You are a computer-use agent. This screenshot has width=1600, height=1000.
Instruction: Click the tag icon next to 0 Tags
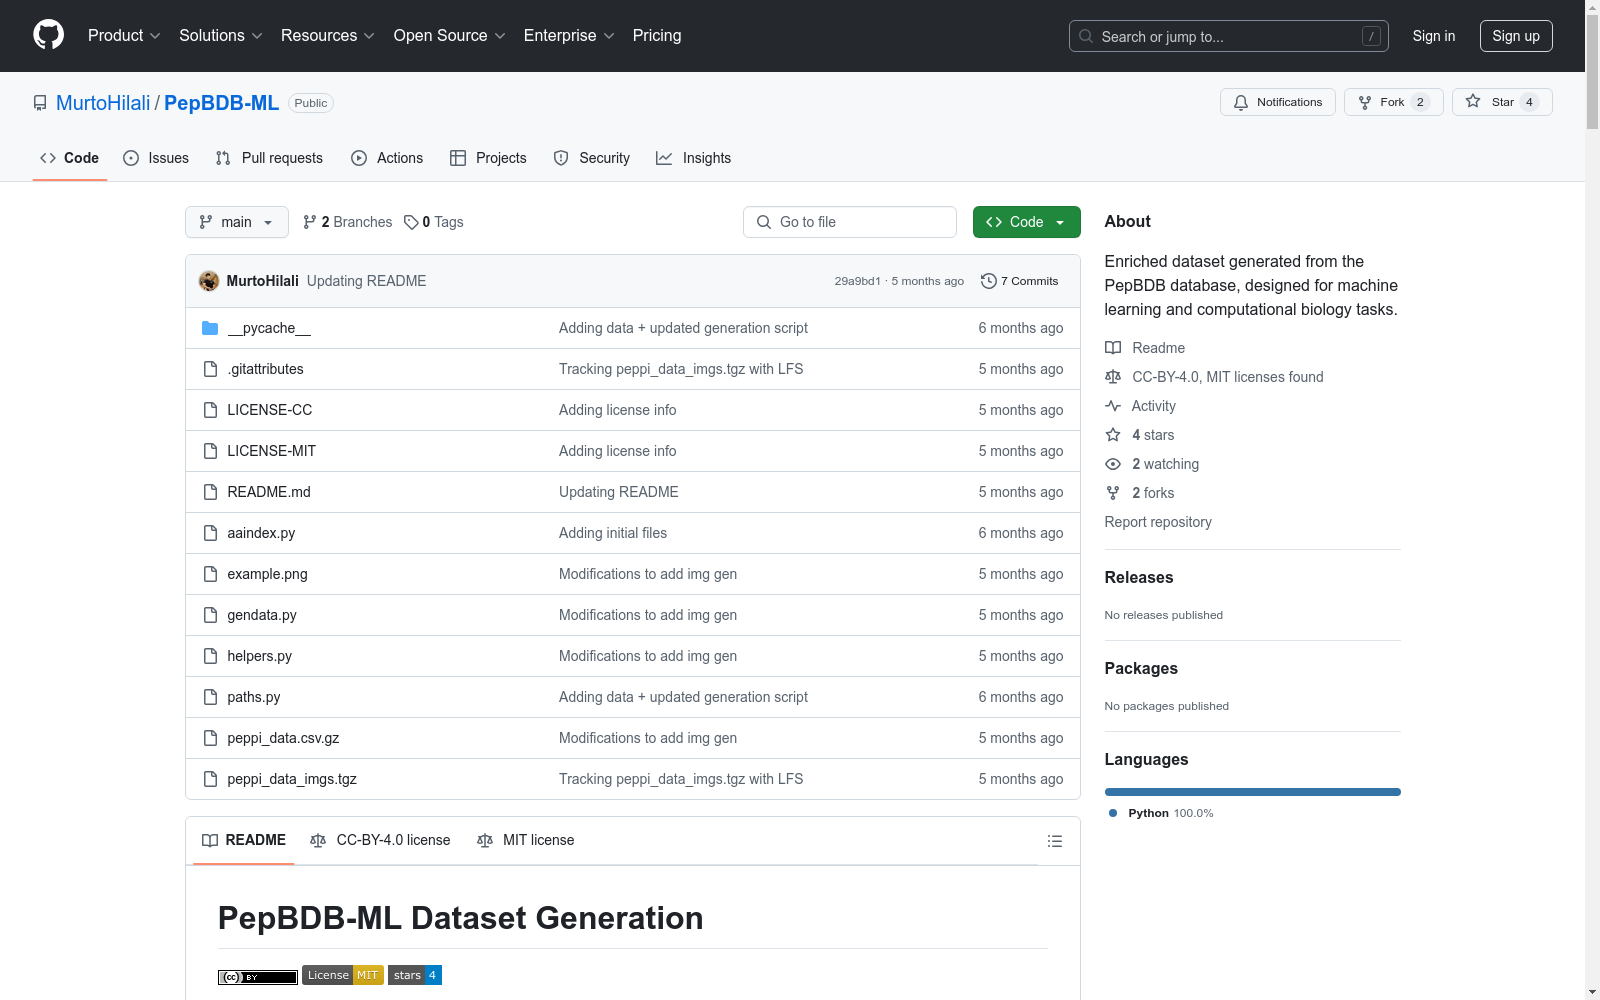point(411,222)
